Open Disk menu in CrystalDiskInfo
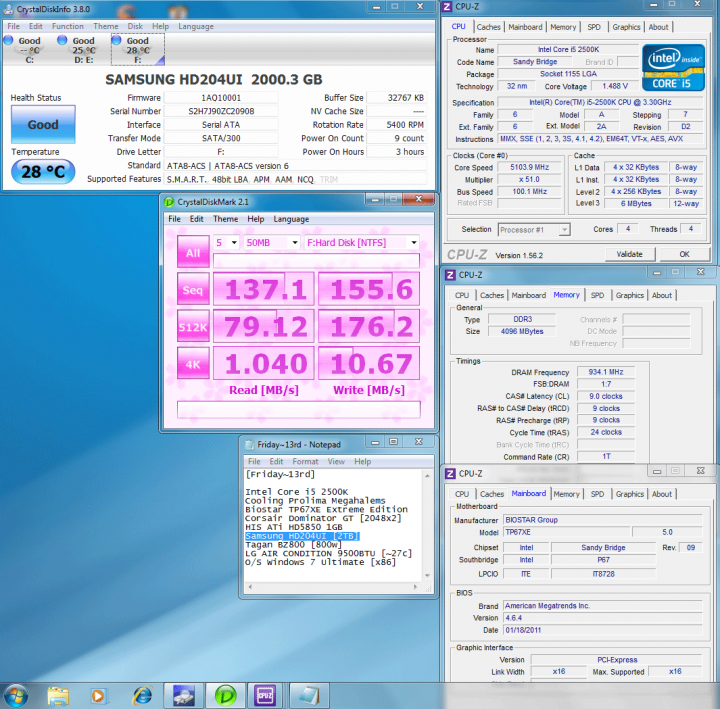720x709 pixels. (x=135, y=26)
